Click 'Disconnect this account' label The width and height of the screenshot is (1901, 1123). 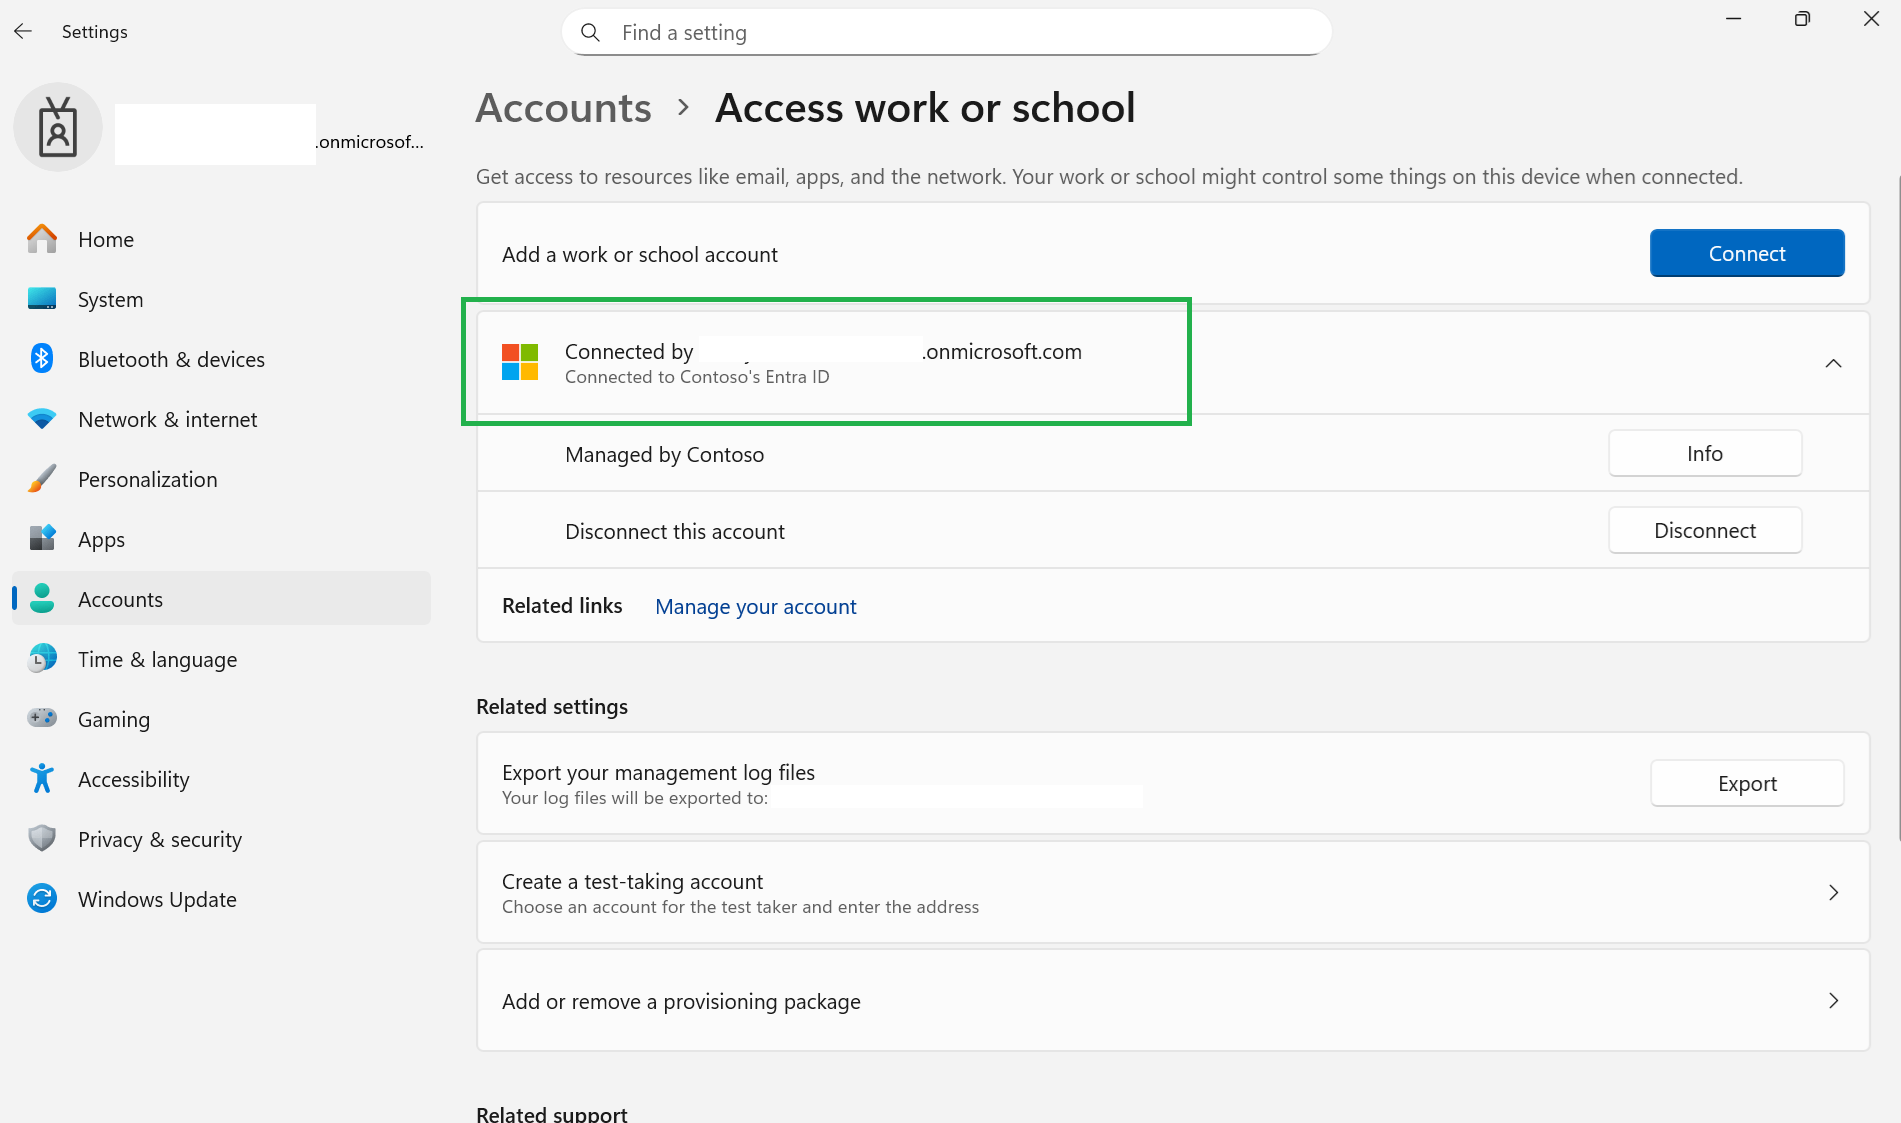pyautogui.click(x=675, y=532)
